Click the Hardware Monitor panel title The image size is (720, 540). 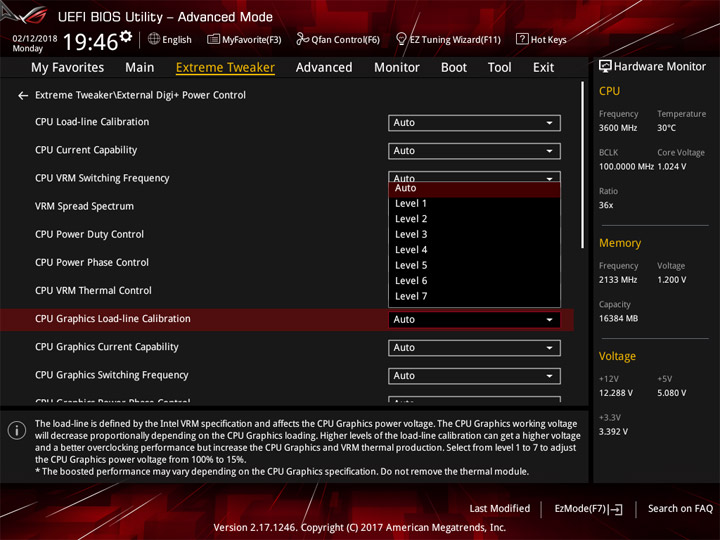[659, 67]
